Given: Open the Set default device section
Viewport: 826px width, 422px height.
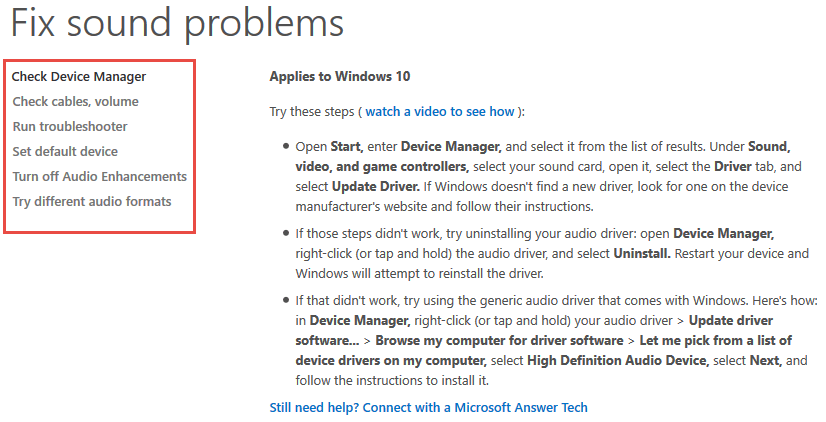Looking at the screenshot, I should point(65,152).
